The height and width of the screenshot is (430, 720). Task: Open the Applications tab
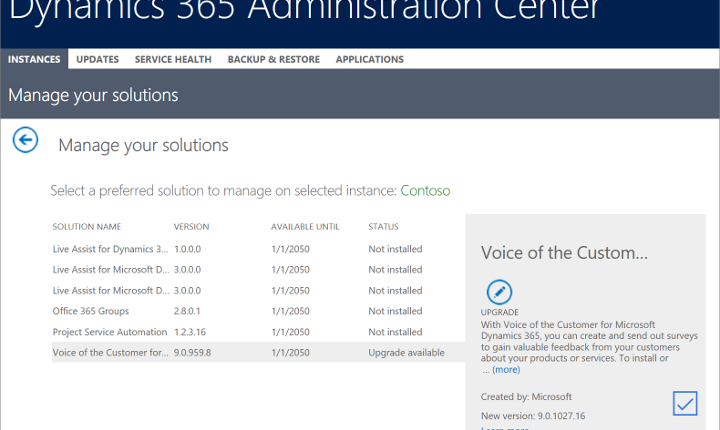(x=369, y=59)
